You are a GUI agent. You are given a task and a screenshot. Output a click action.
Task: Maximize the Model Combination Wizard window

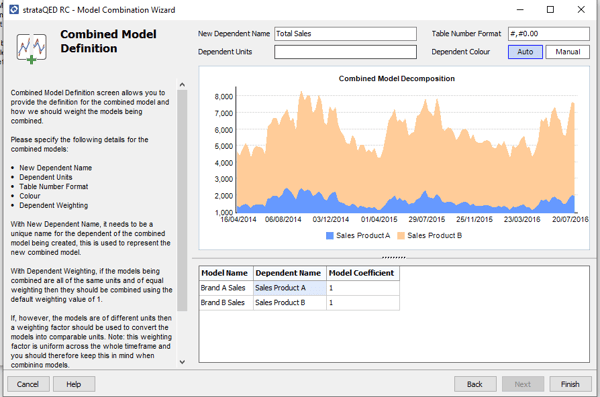tap(550, 10)
